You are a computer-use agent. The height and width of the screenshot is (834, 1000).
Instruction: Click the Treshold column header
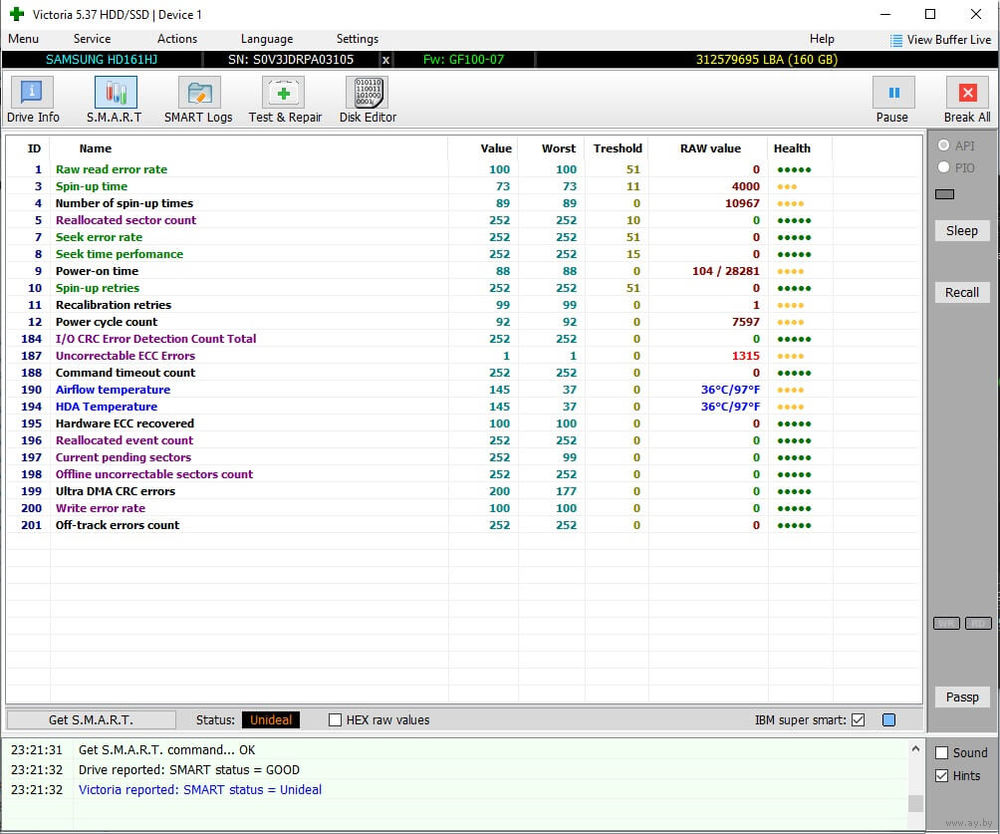pyautogui.click(x=617, y=149)
